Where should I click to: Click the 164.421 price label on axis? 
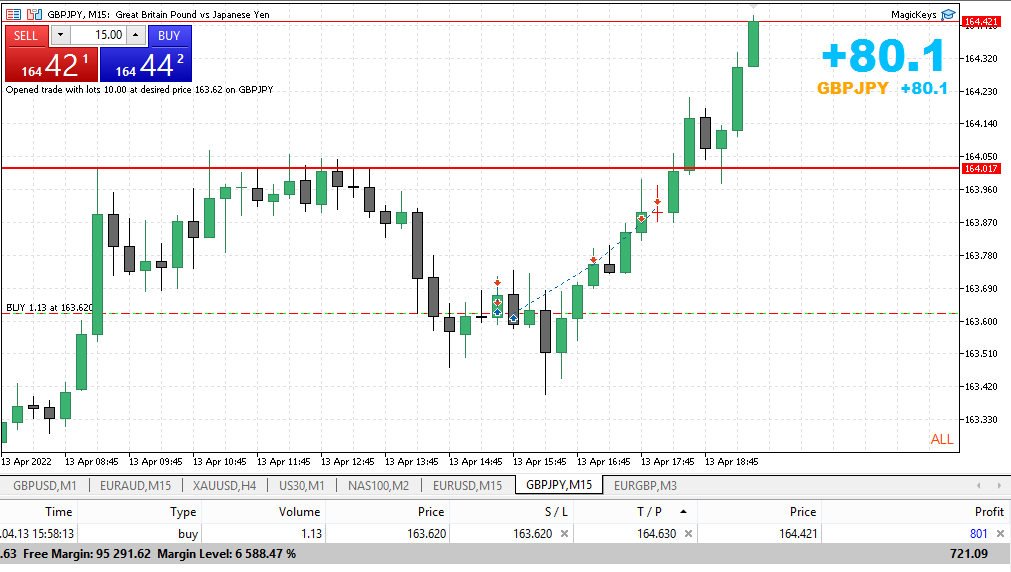(981, 22)
